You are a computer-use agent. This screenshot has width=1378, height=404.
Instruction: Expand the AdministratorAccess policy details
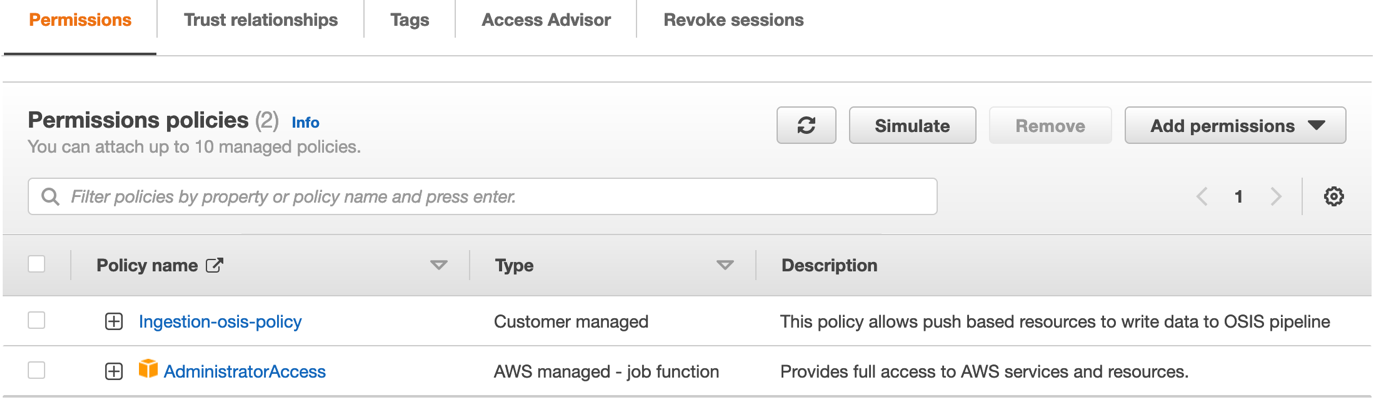tap(114, 371)
